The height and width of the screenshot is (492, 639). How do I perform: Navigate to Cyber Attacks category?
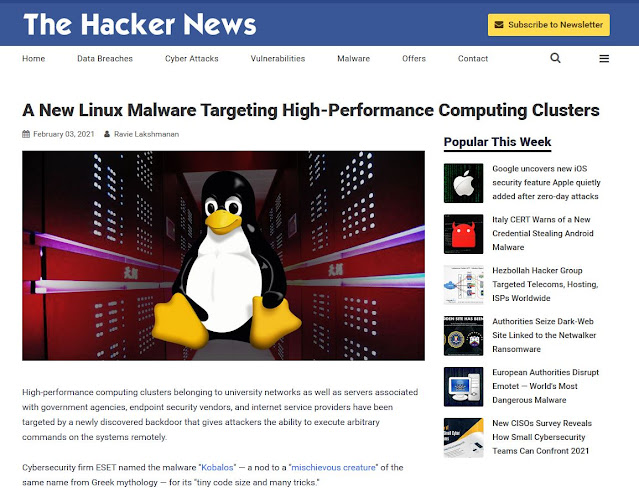[192, 59]
